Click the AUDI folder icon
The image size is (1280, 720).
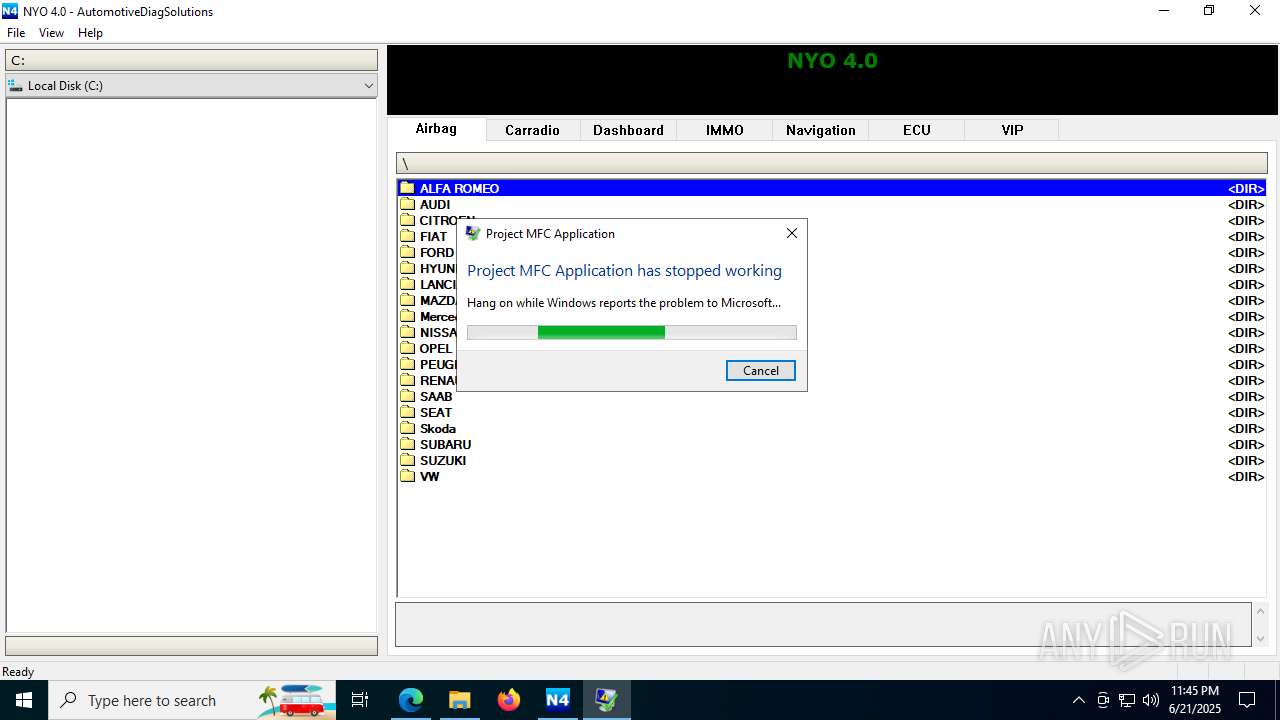click(x=407, y=204)
